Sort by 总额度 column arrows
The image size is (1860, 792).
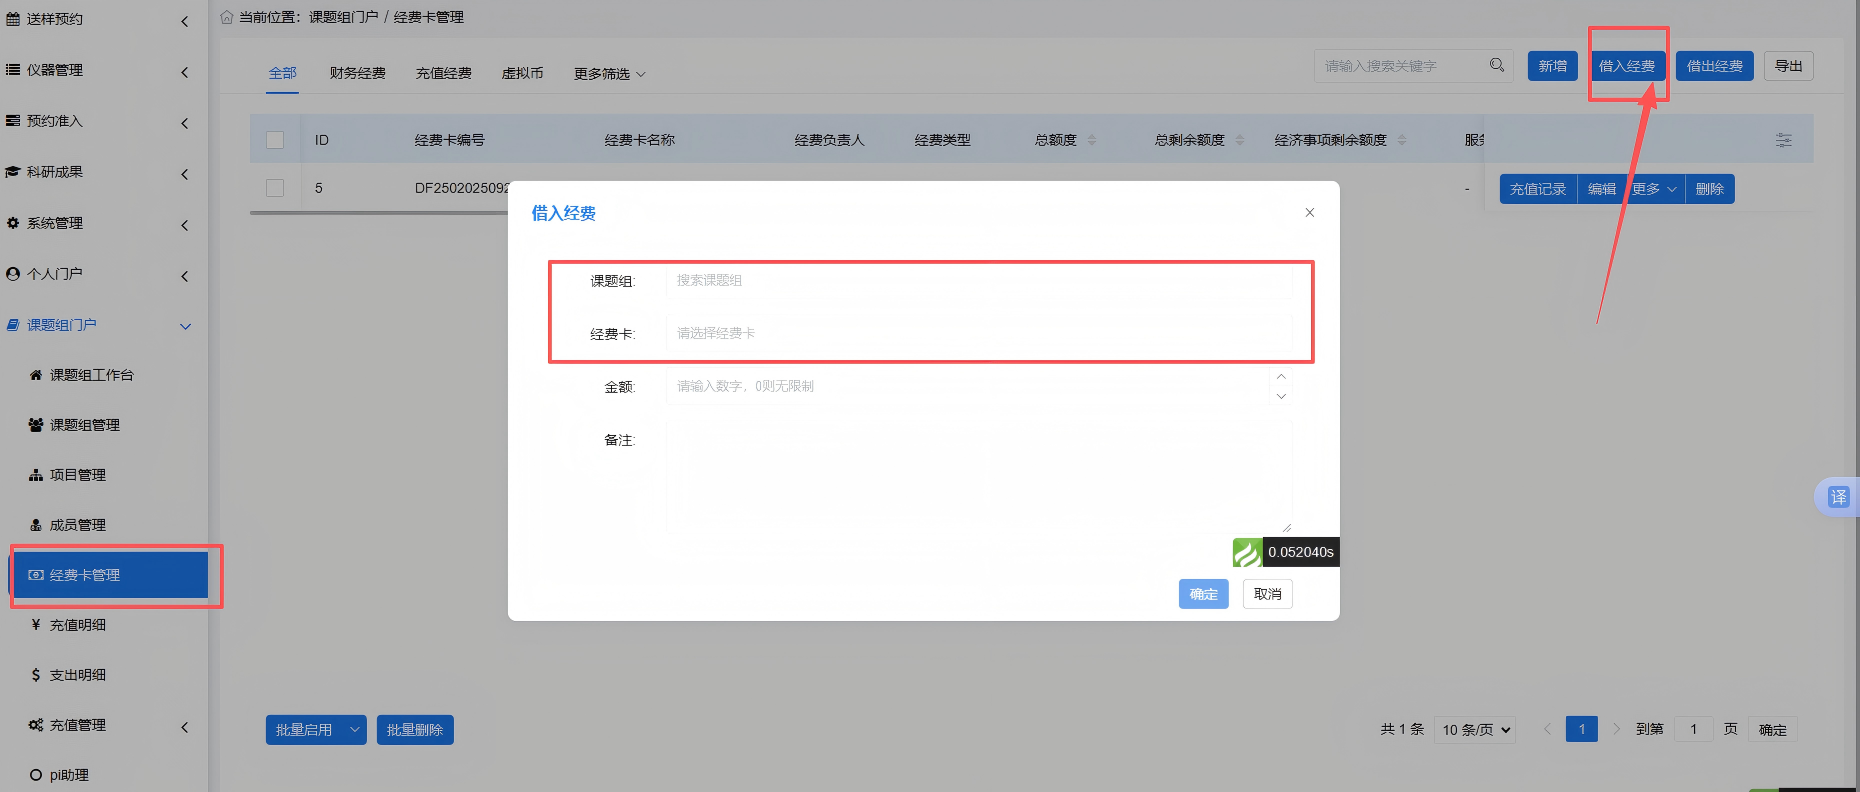1092,140
